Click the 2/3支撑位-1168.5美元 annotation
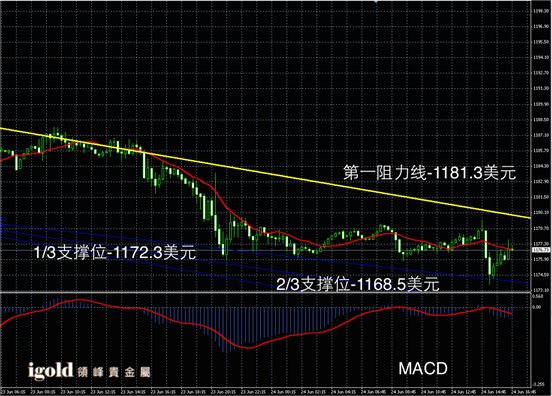 (358, 284)
